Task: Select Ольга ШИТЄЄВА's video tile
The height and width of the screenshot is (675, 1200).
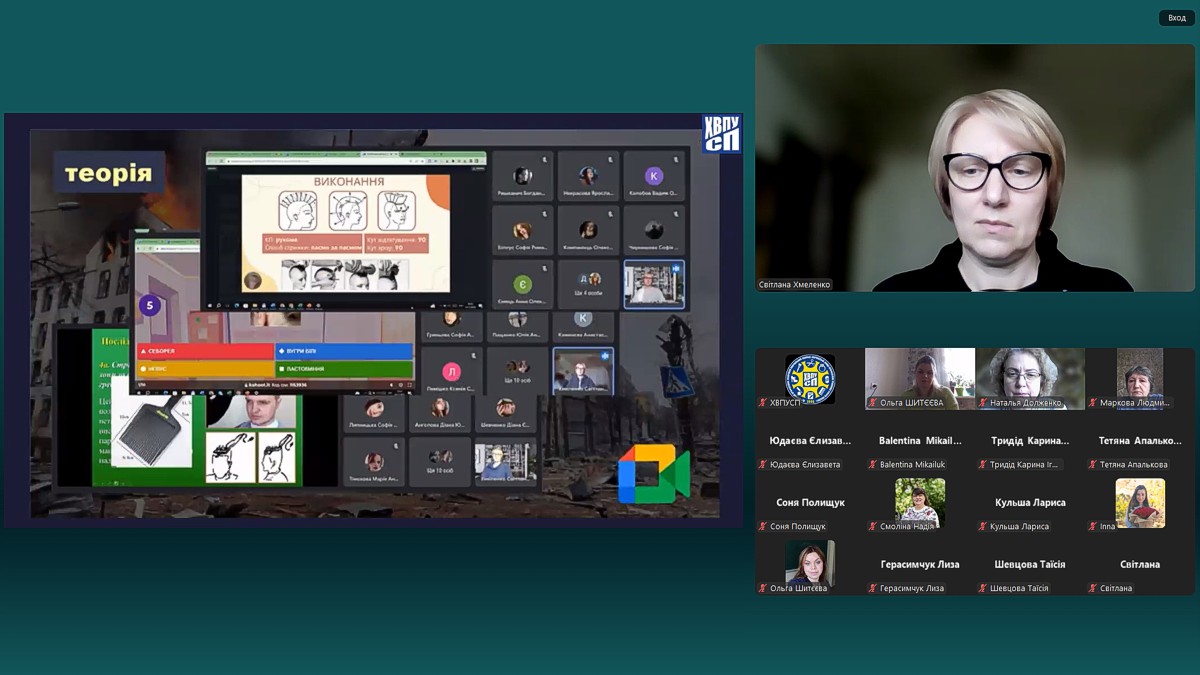Action: (x=920, y=378)
